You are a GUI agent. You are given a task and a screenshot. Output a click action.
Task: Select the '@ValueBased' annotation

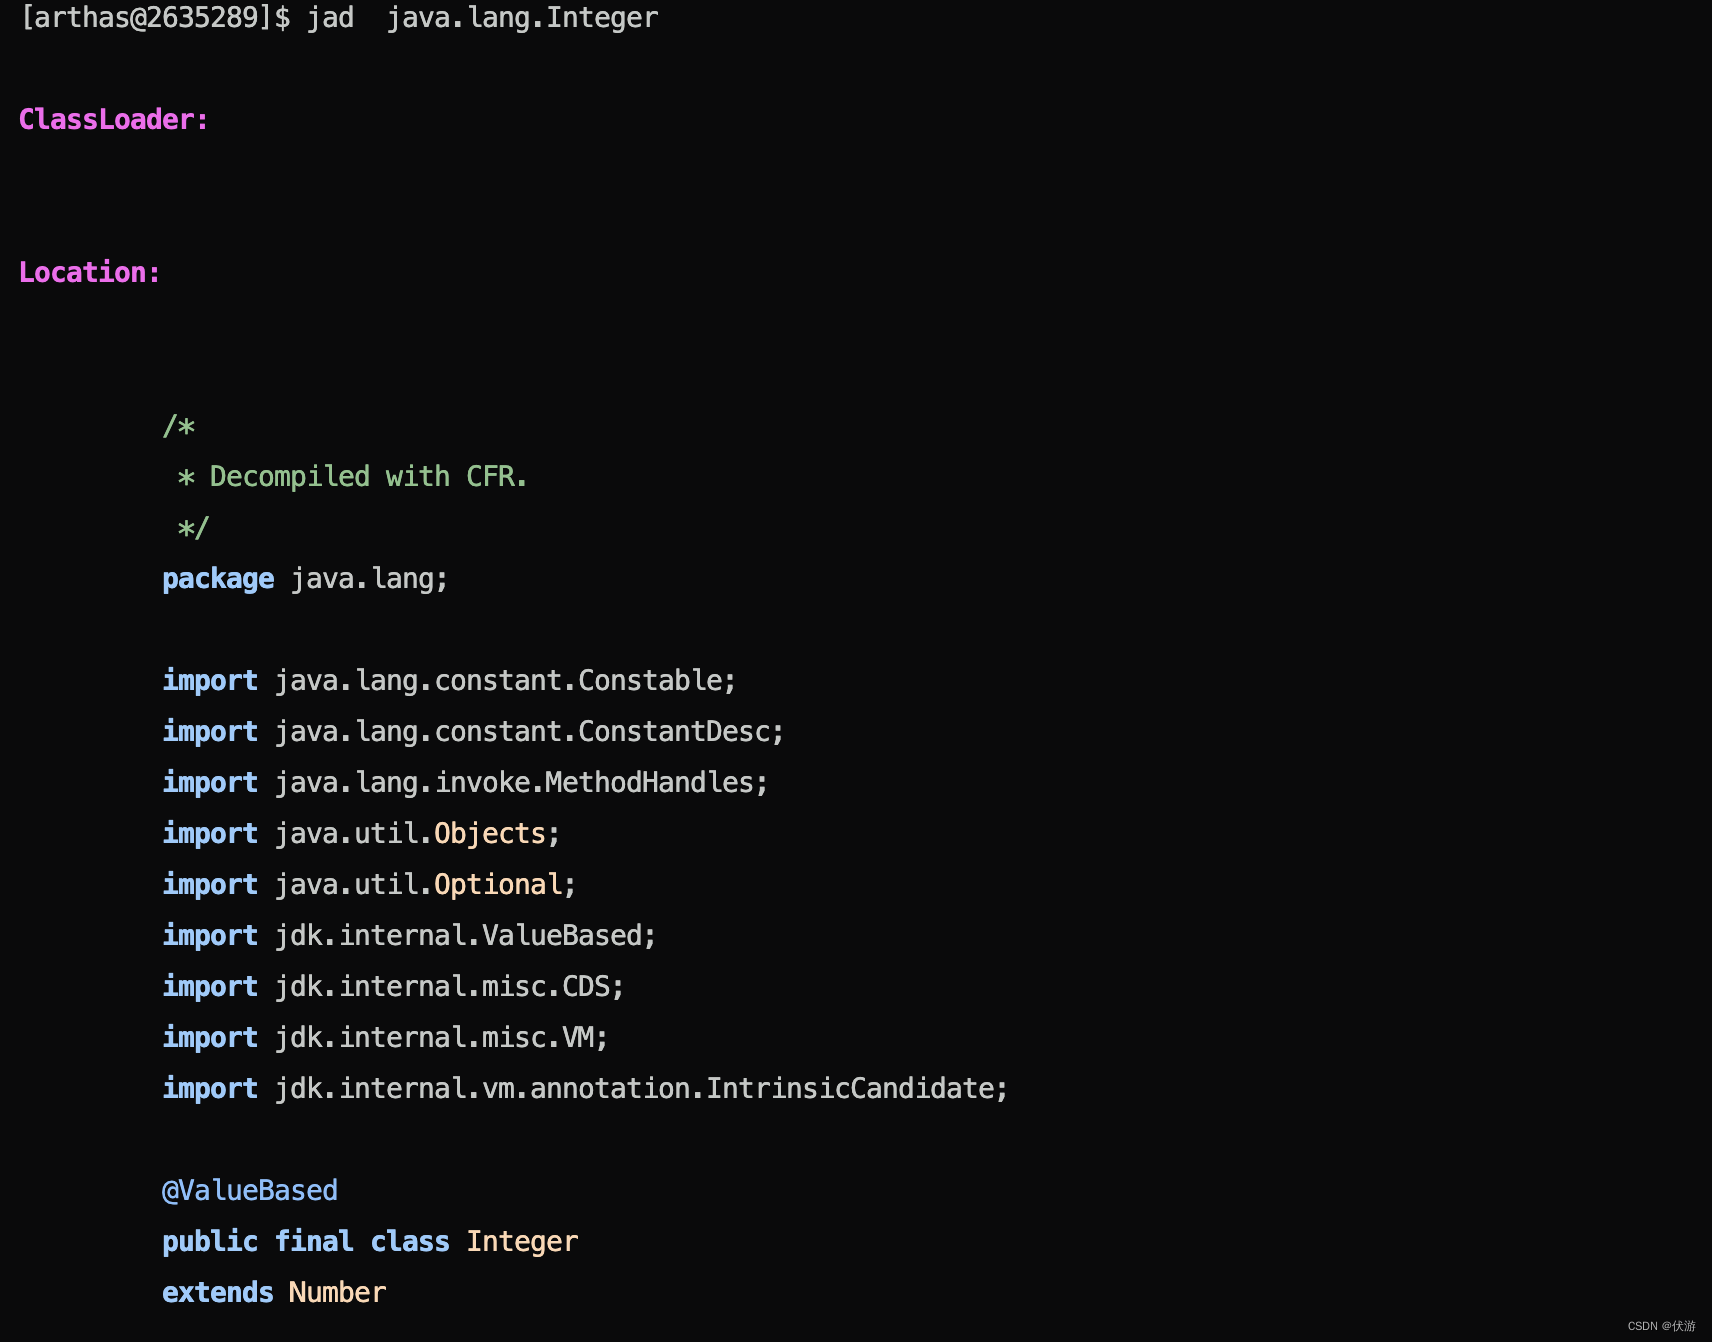pyautogui.click(x=250, y=1190)
